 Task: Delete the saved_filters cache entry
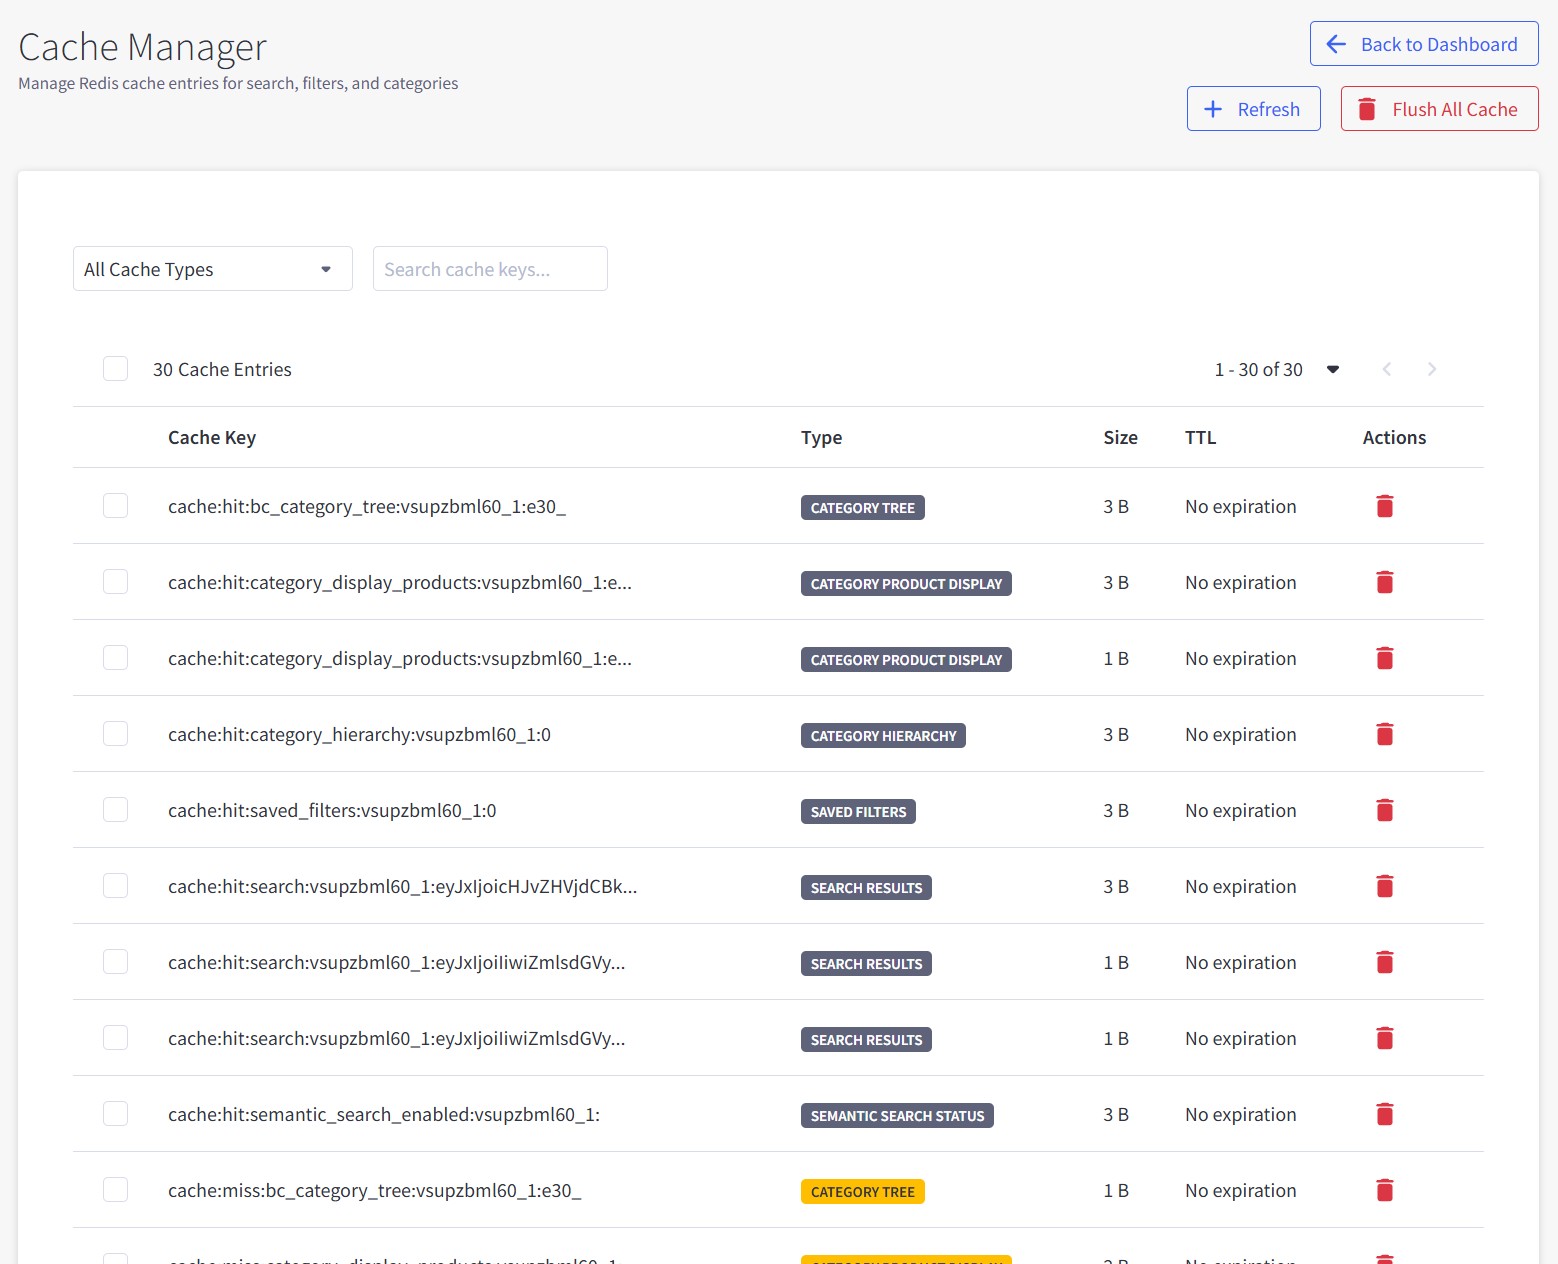[1384, 810]
